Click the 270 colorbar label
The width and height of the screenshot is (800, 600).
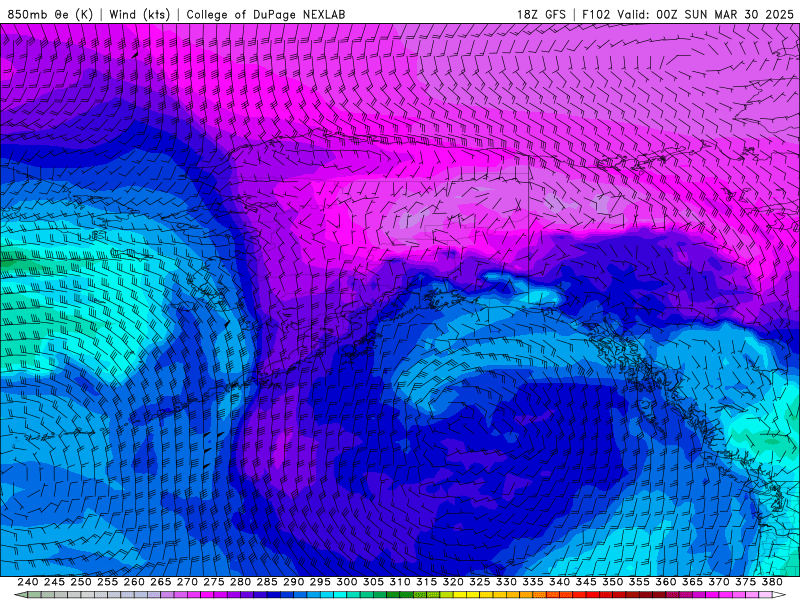(x=187, y=582)
